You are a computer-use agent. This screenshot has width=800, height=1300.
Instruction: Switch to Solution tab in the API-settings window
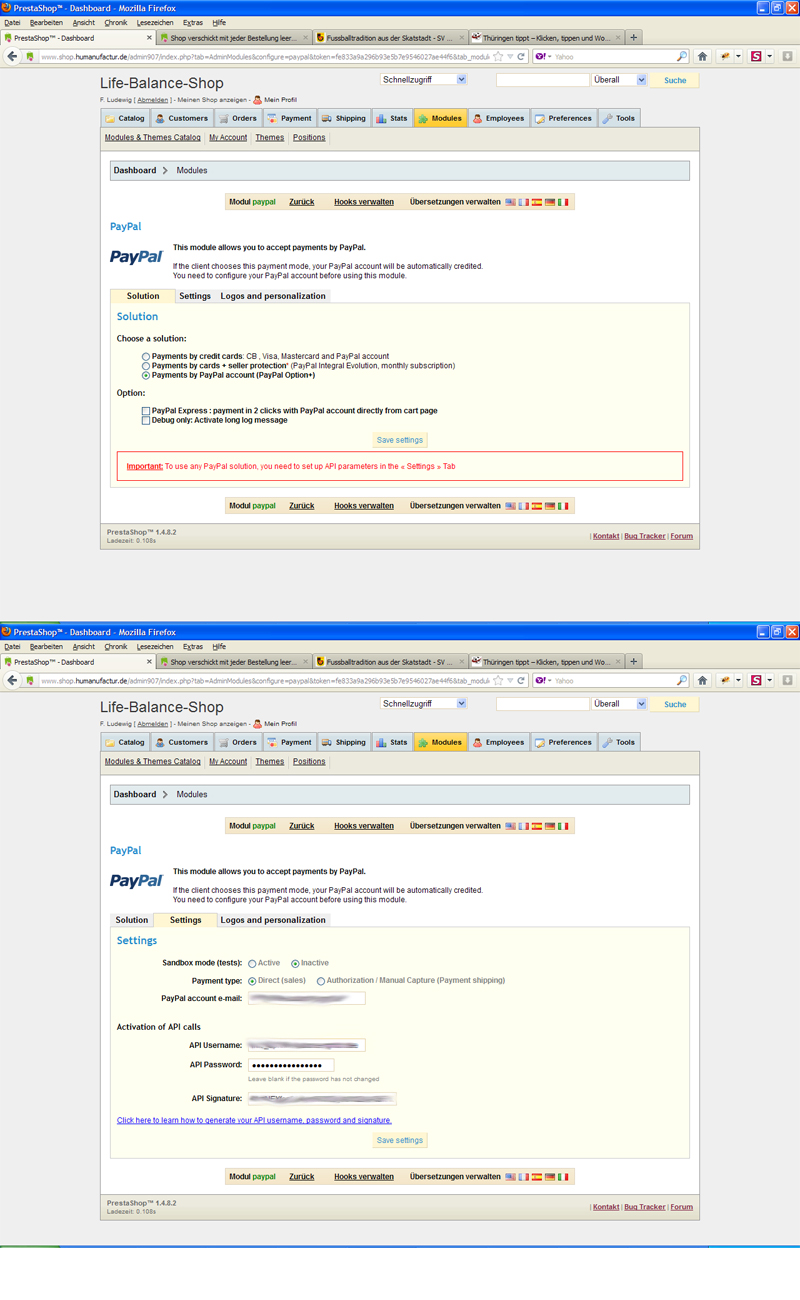click(x=132, y=920)
